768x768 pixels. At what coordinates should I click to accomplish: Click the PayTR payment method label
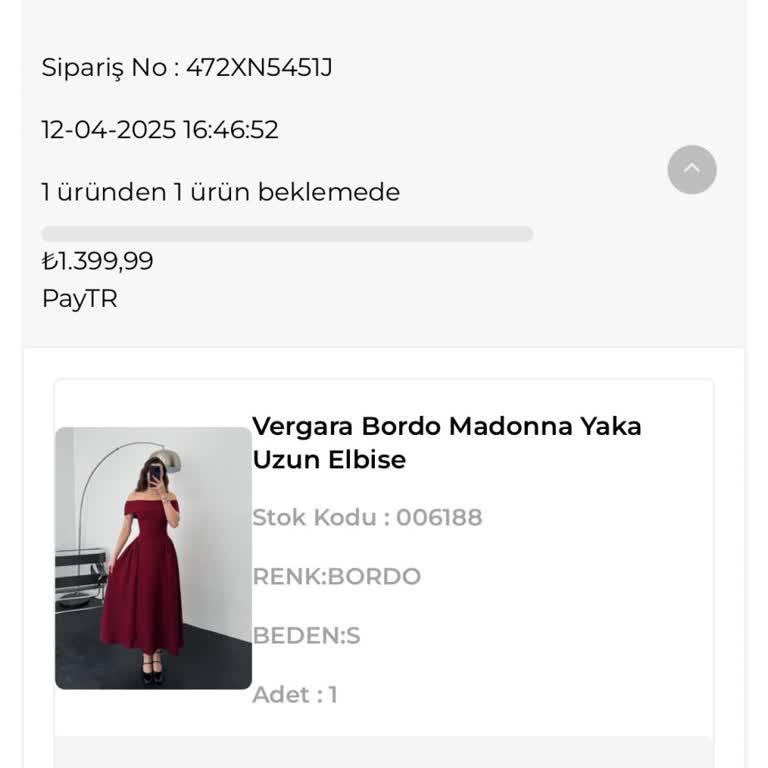click(79, 299)
